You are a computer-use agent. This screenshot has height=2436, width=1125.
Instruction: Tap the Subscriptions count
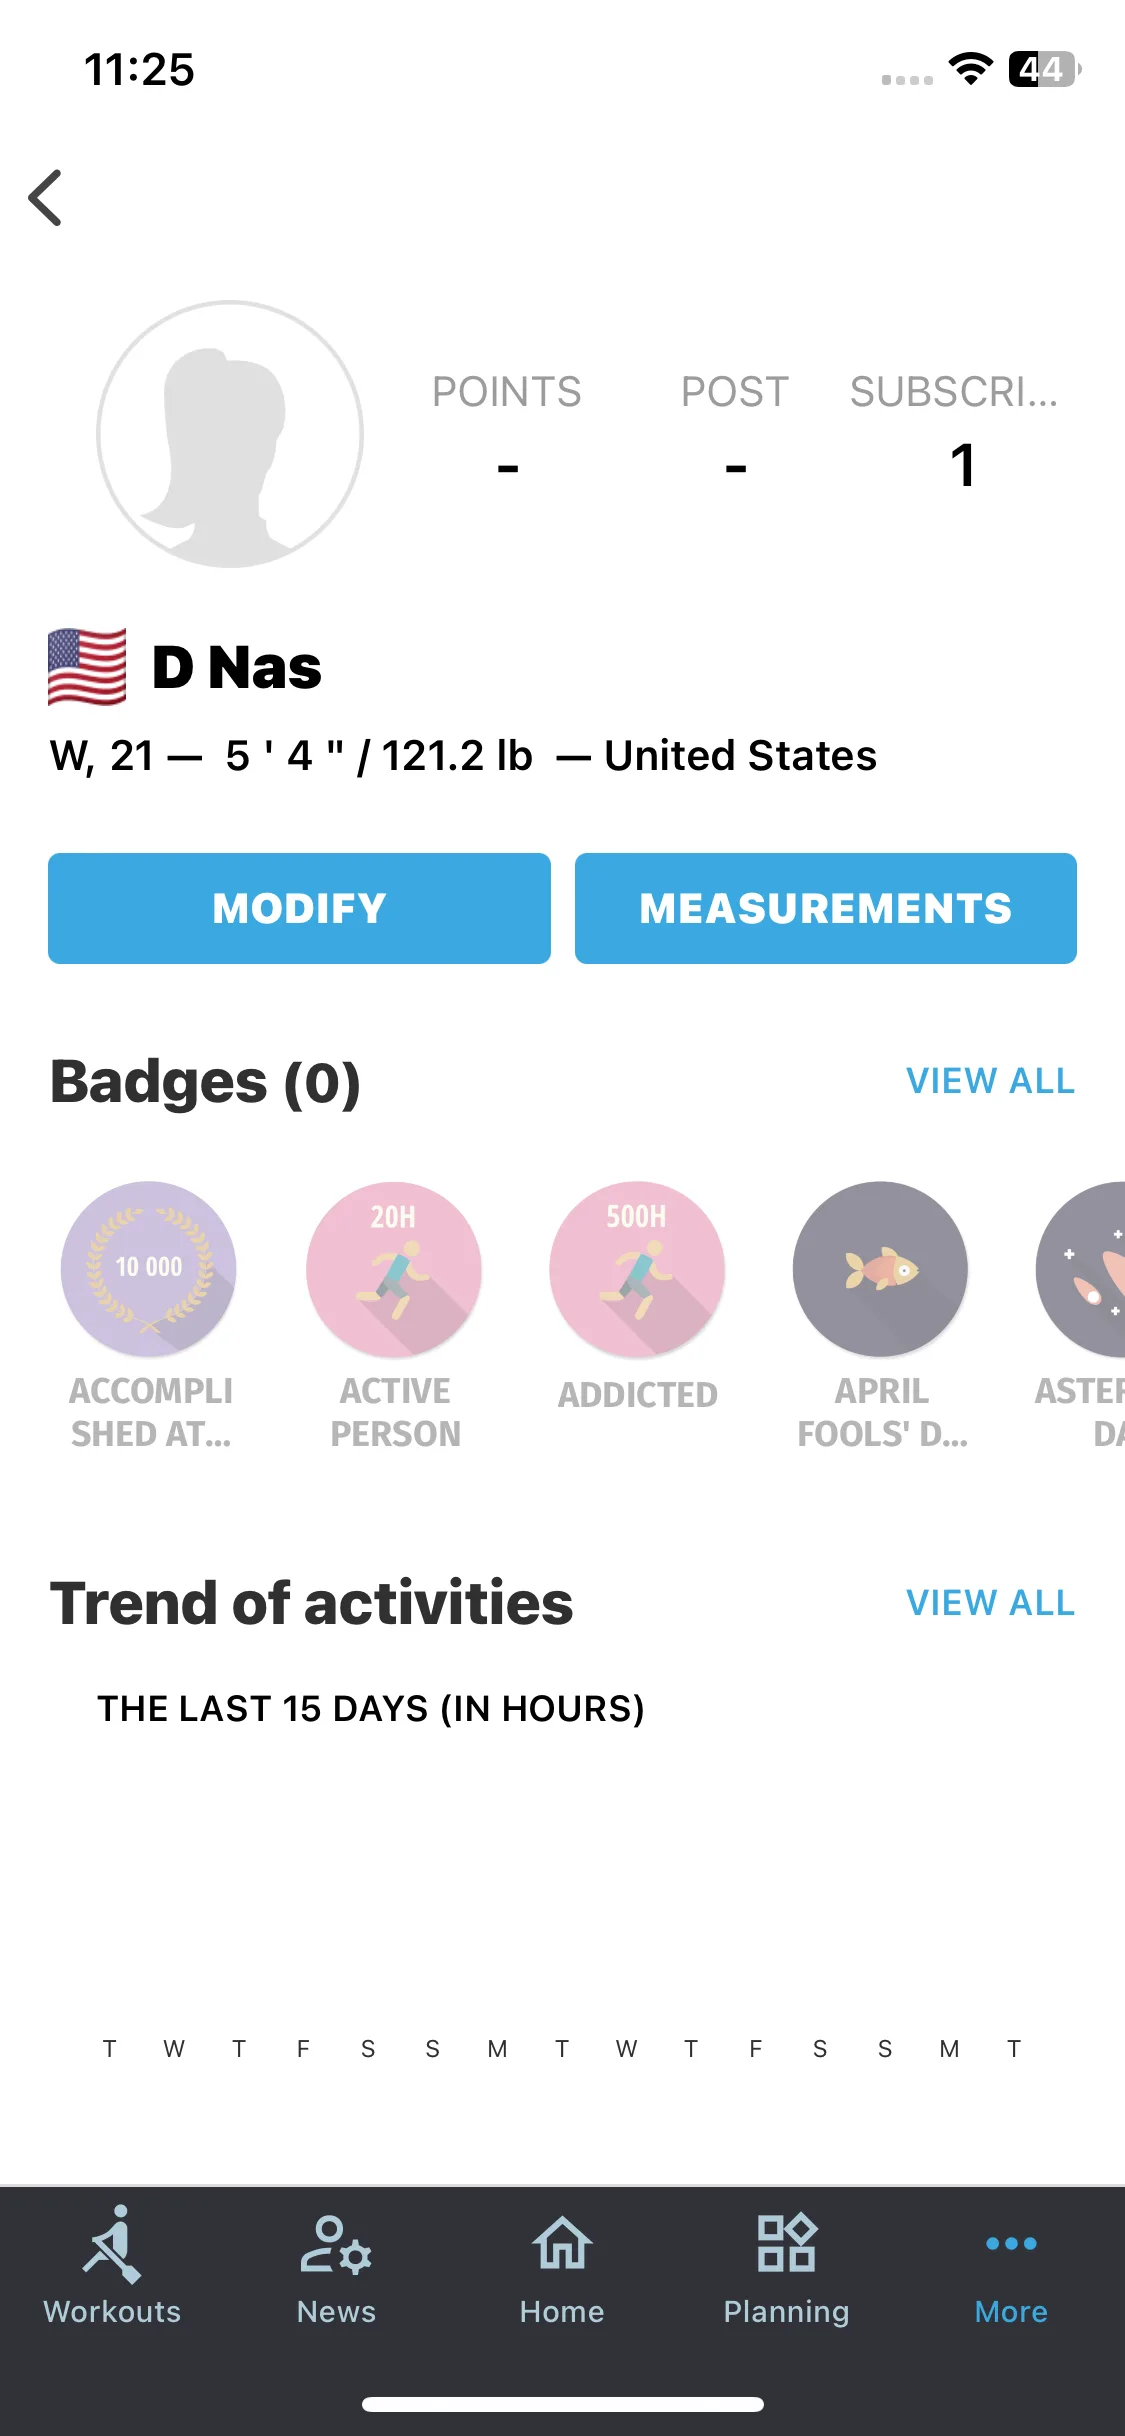pos(962,465)
